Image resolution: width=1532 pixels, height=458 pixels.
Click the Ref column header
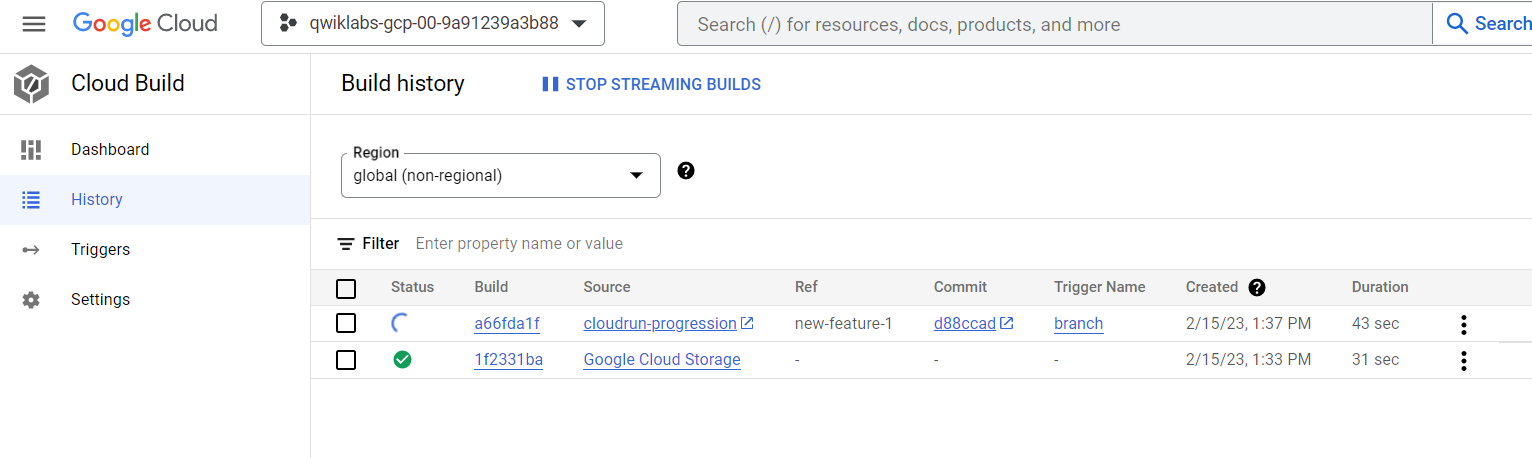(x=806, y=287)
